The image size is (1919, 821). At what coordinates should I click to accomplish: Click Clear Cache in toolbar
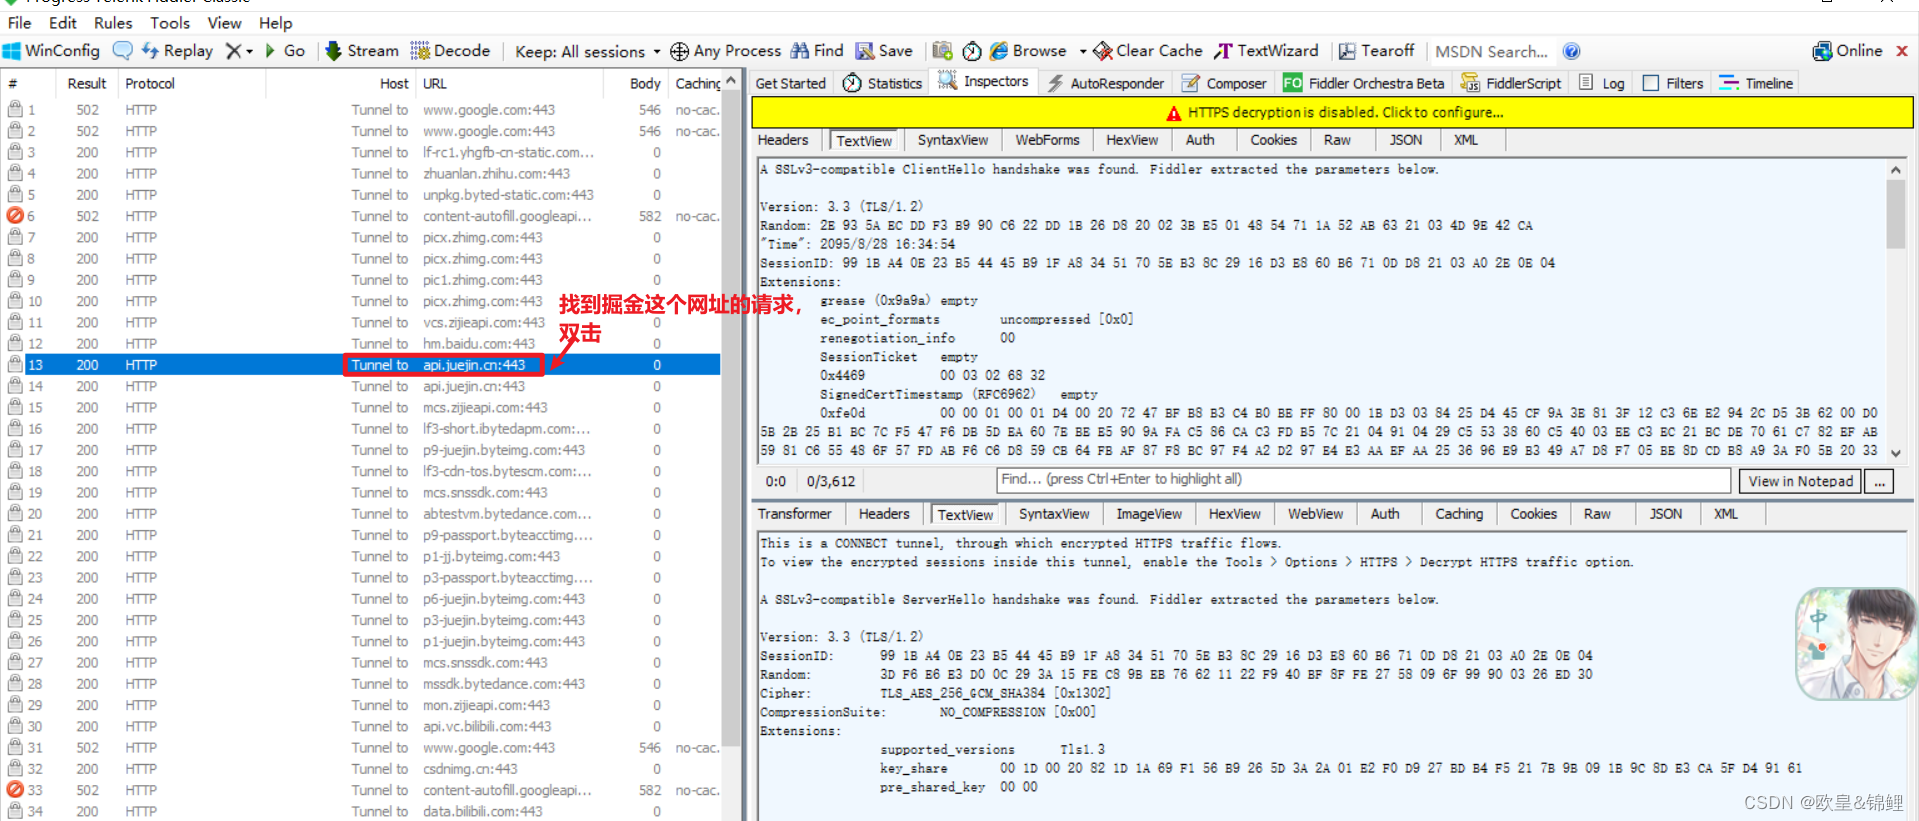click(1148, 51)
